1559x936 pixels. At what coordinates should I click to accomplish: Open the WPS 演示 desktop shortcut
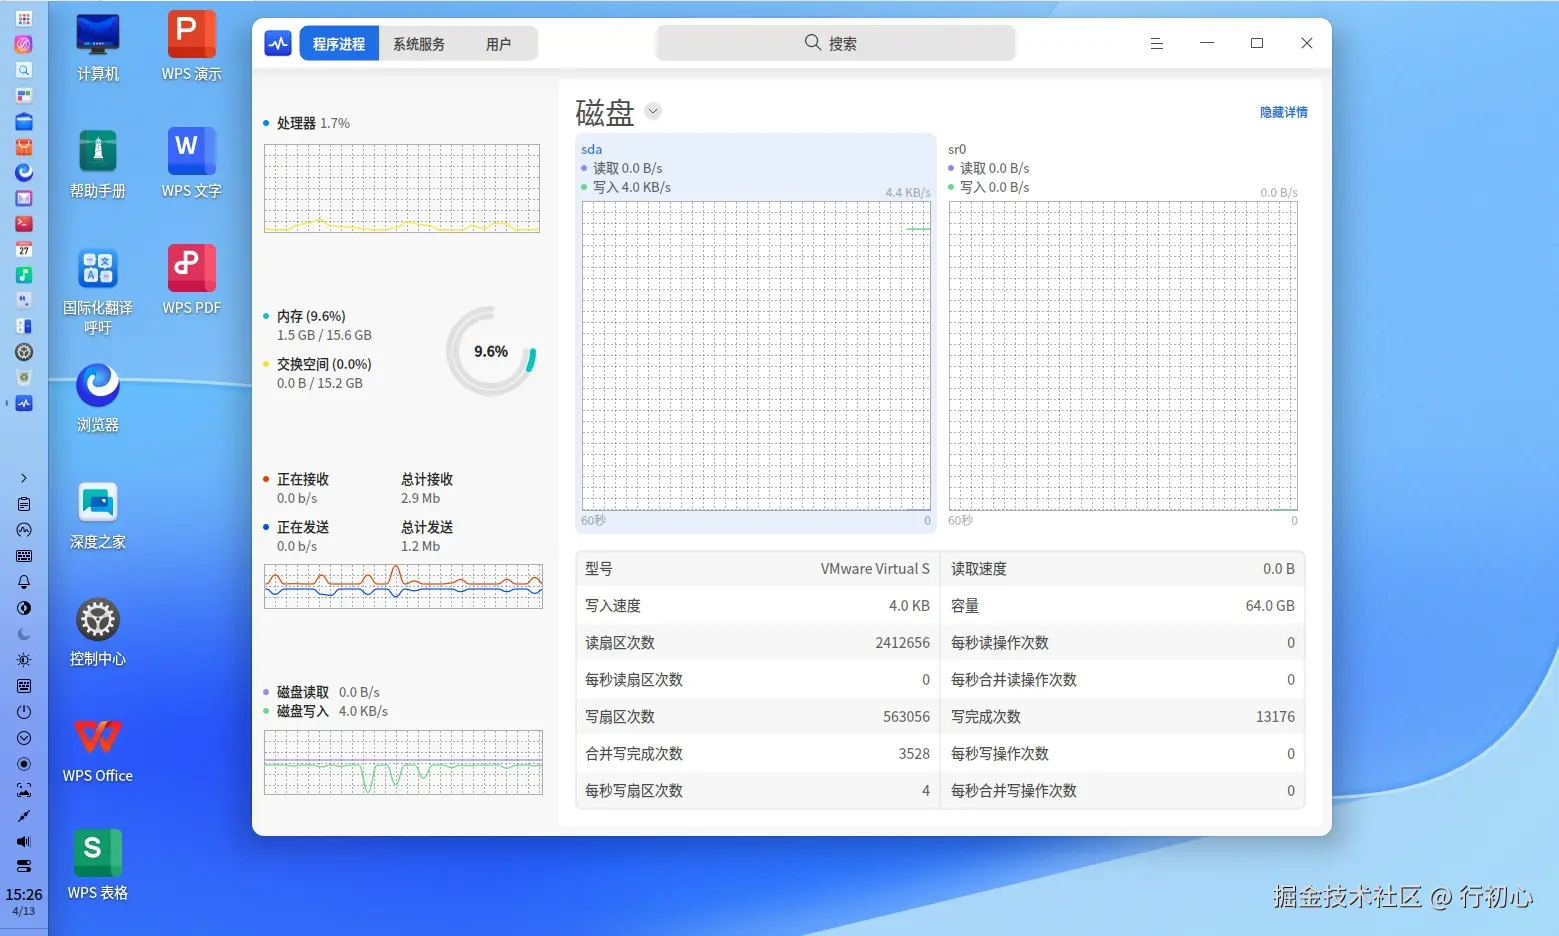click(191, 48)
